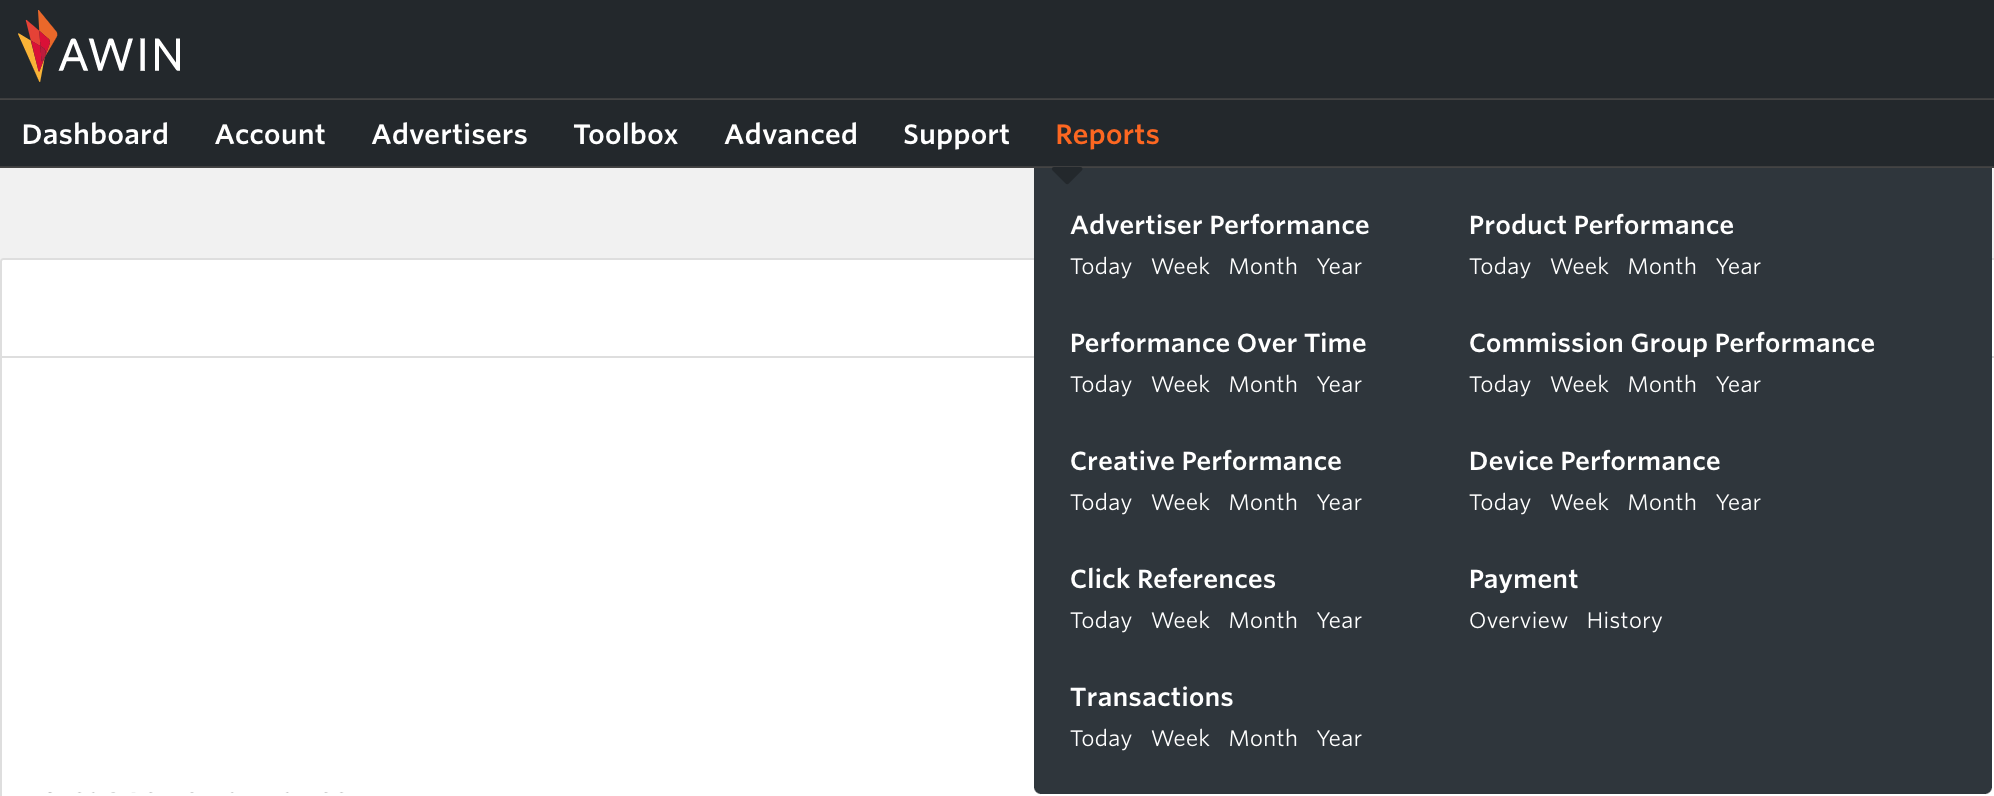
Task: View Performance Over Time for Year
Action: click(x=1339, y=385)
